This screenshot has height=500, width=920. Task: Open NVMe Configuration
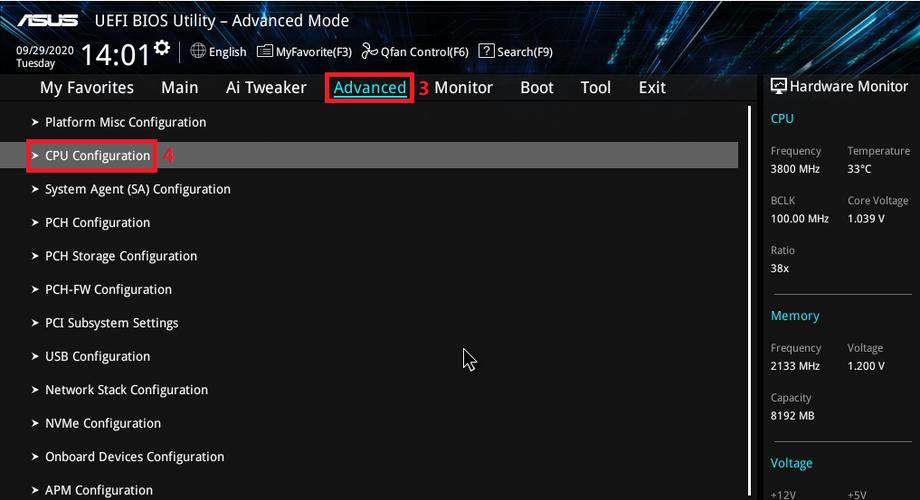pos(103,423)
